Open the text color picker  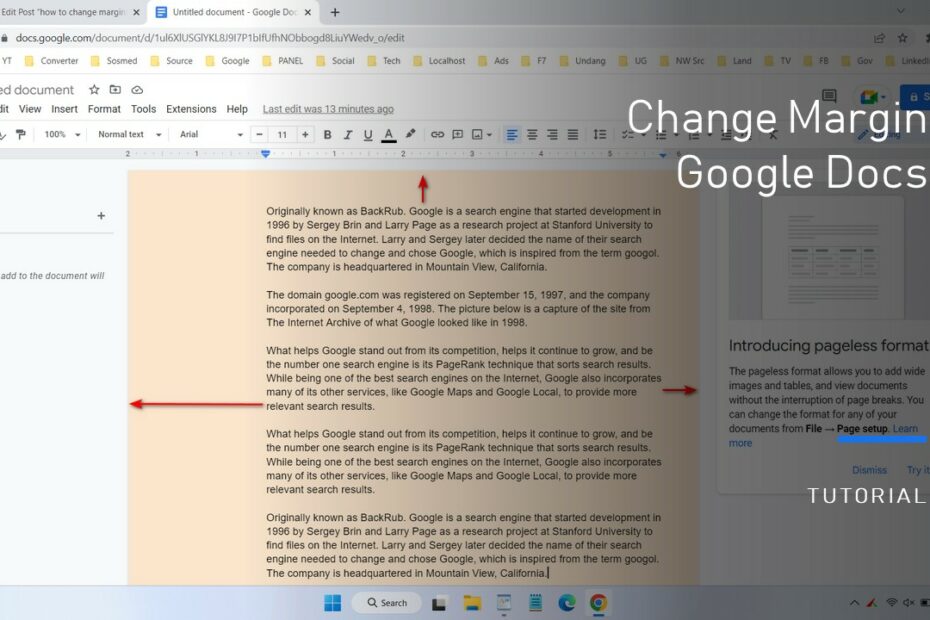(388, 135)
